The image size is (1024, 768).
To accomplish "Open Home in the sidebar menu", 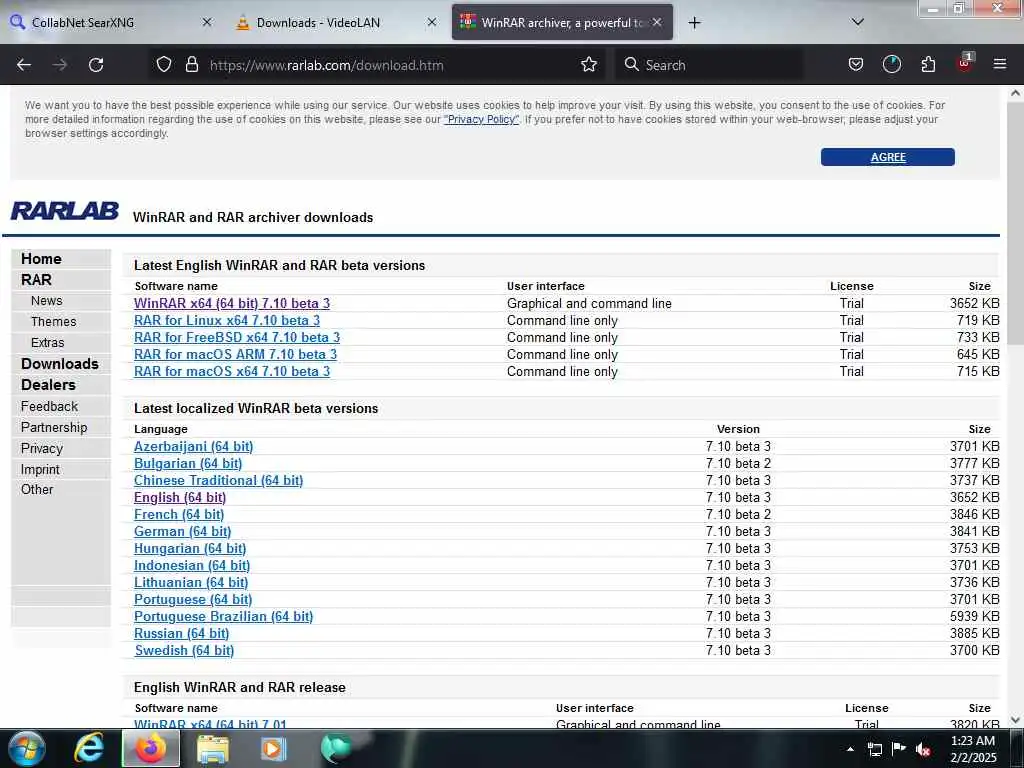I will pyautogui.click(x=41, y=259).
